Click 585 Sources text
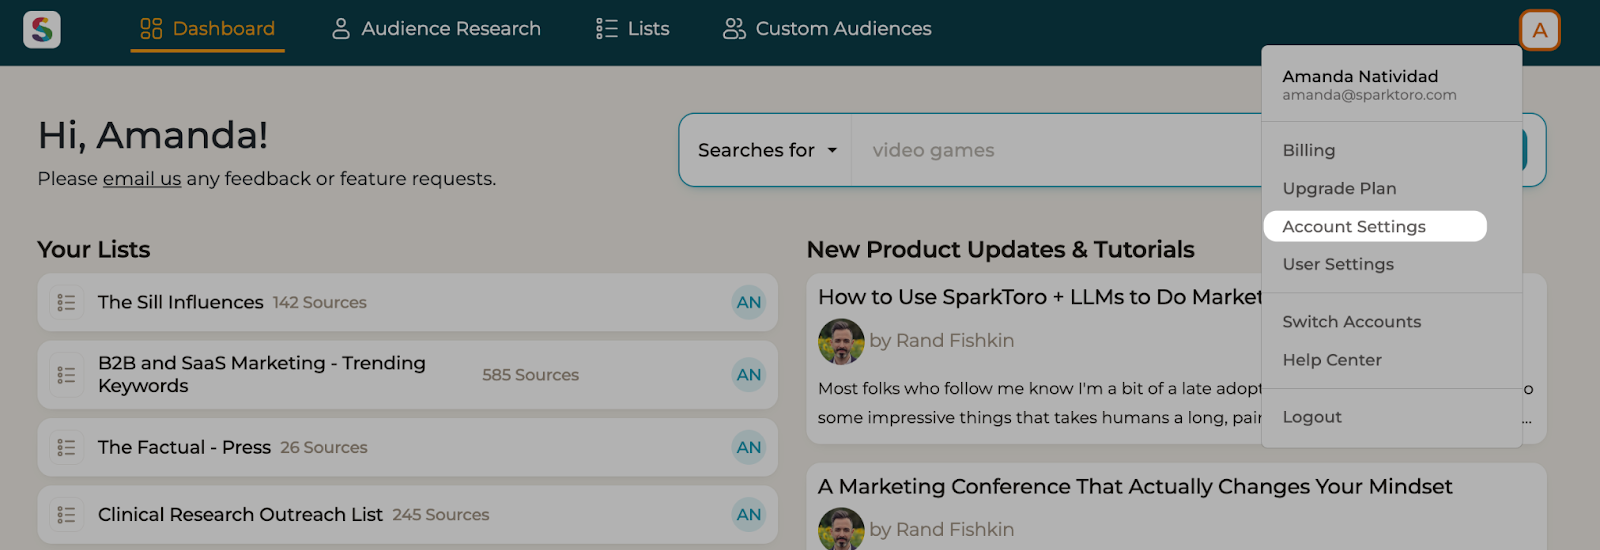This screenshot has width=1600, height=550. click(531, 375)
